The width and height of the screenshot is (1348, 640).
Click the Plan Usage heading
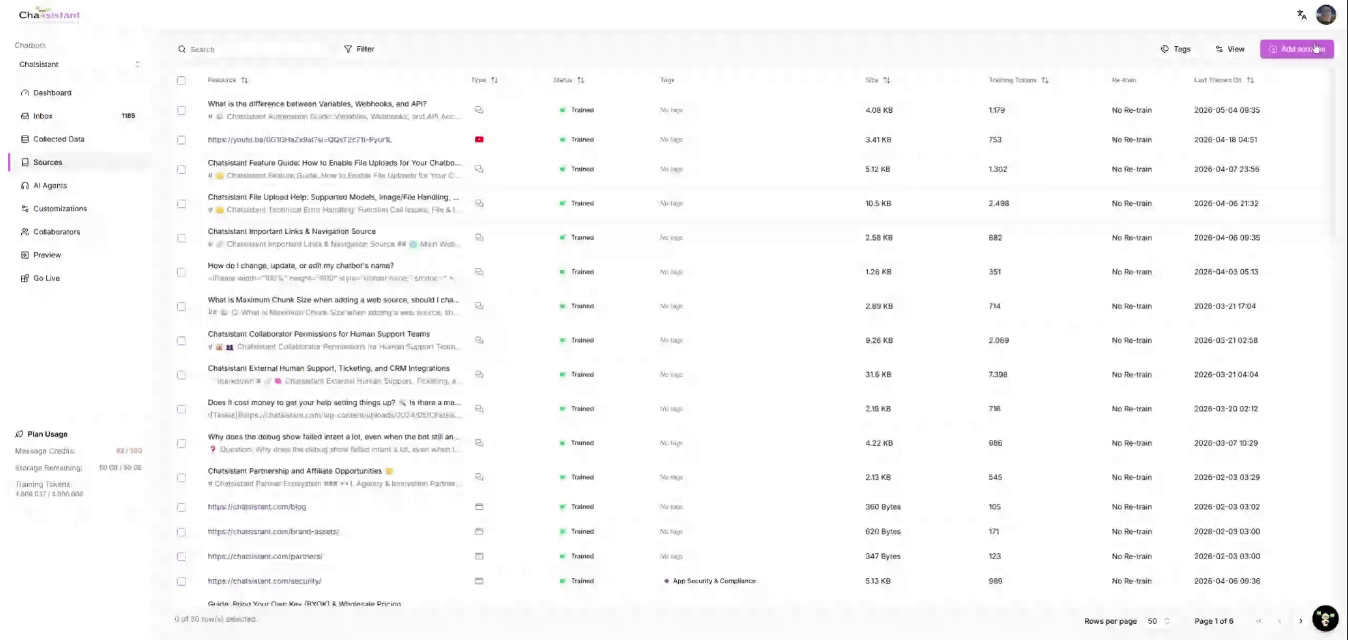(x=47, y=434)
